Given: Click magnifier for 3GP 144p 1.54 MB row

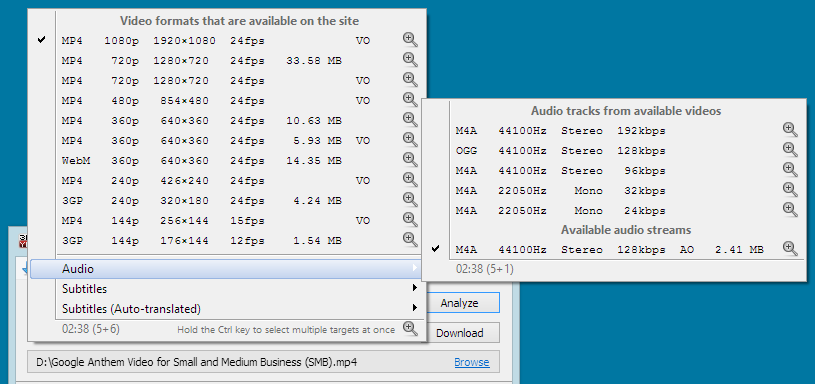Looking at the screenshot, I should click(x=410, y=240).
